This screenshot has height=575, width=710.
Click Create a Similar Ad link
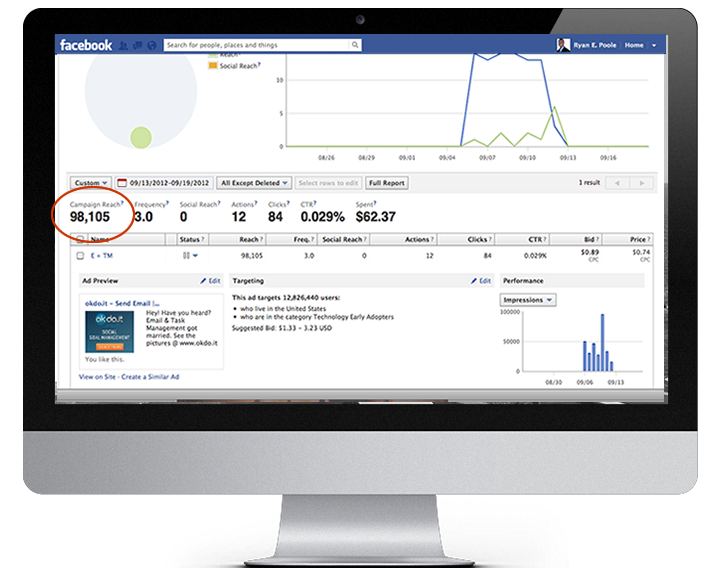[x=150, y=377]
